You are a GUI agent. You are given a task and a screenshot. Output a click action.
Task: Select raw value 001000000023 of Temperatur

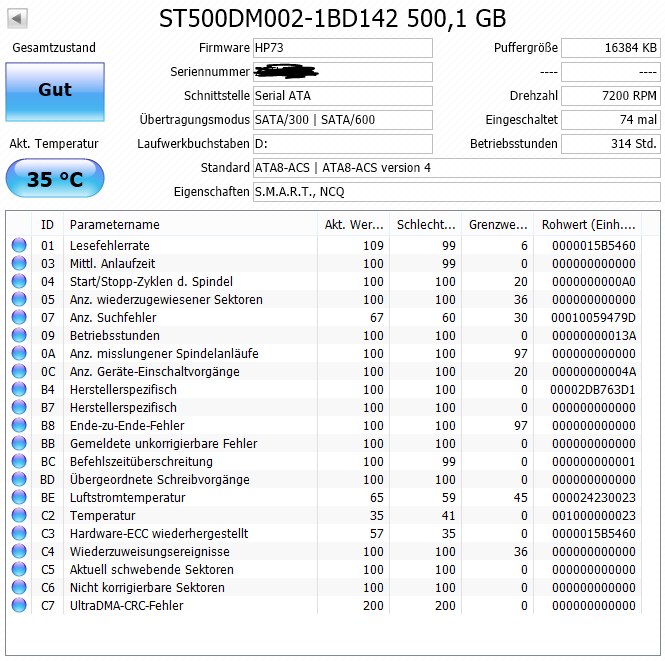593,516
